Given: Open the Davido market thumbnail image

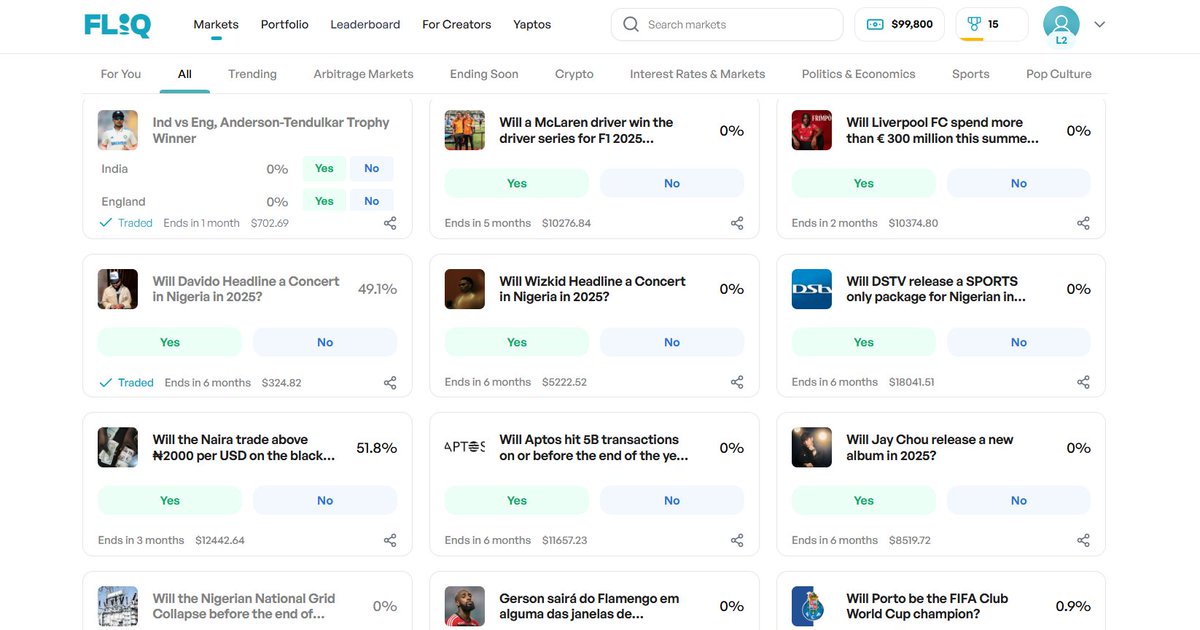Looking at the screenshot, I should pyautogui.click(x=118, y=289).
